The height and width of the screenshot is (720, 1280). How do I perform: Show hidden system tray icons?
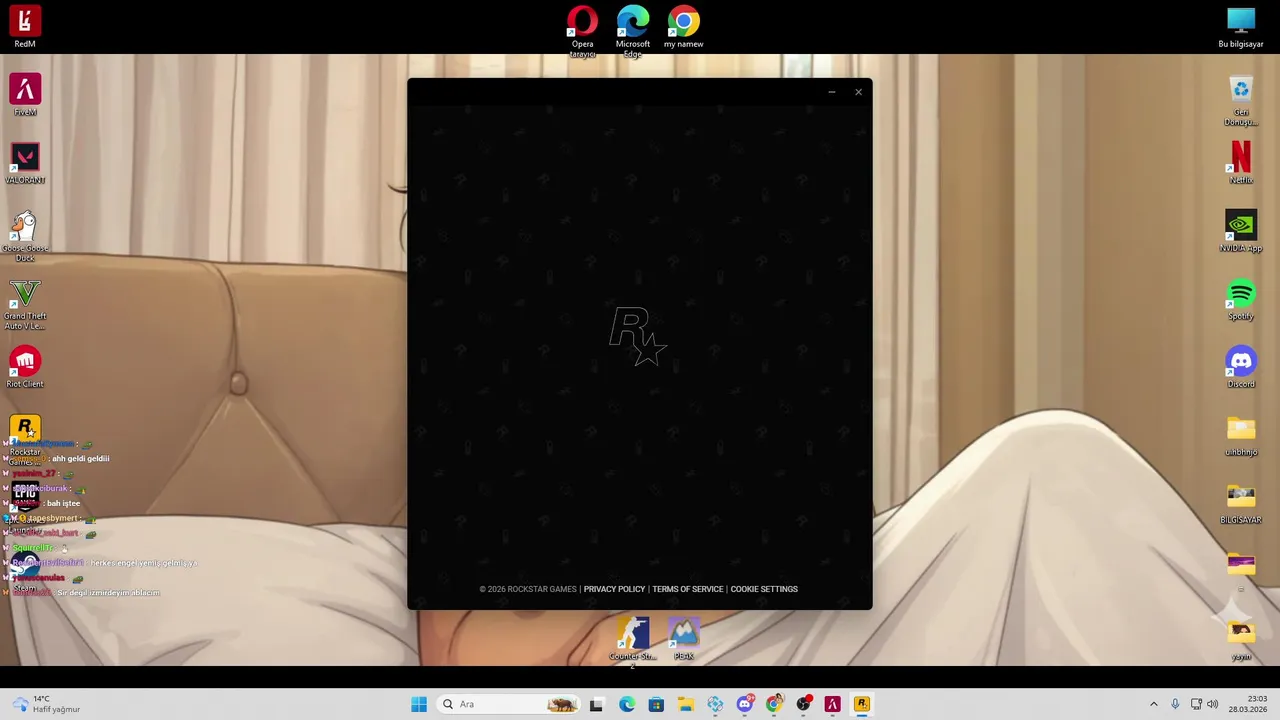1153,704
